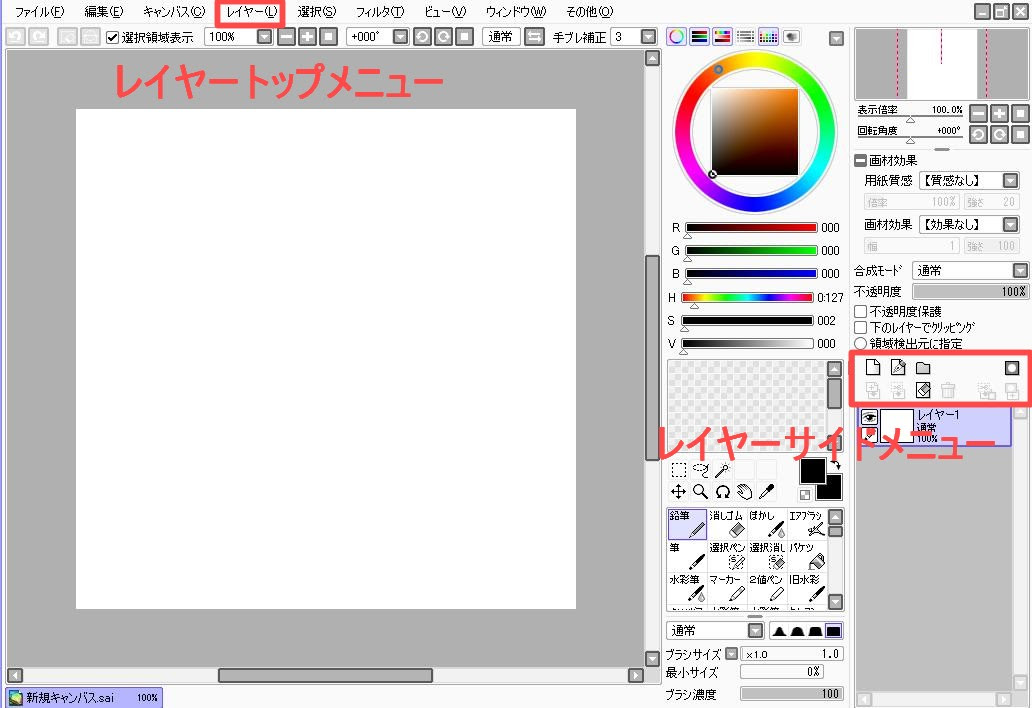The height and width of the screenshot is (708, 1032).
Task: Open the ファイル(F) menu
Action: click(39, 11)
